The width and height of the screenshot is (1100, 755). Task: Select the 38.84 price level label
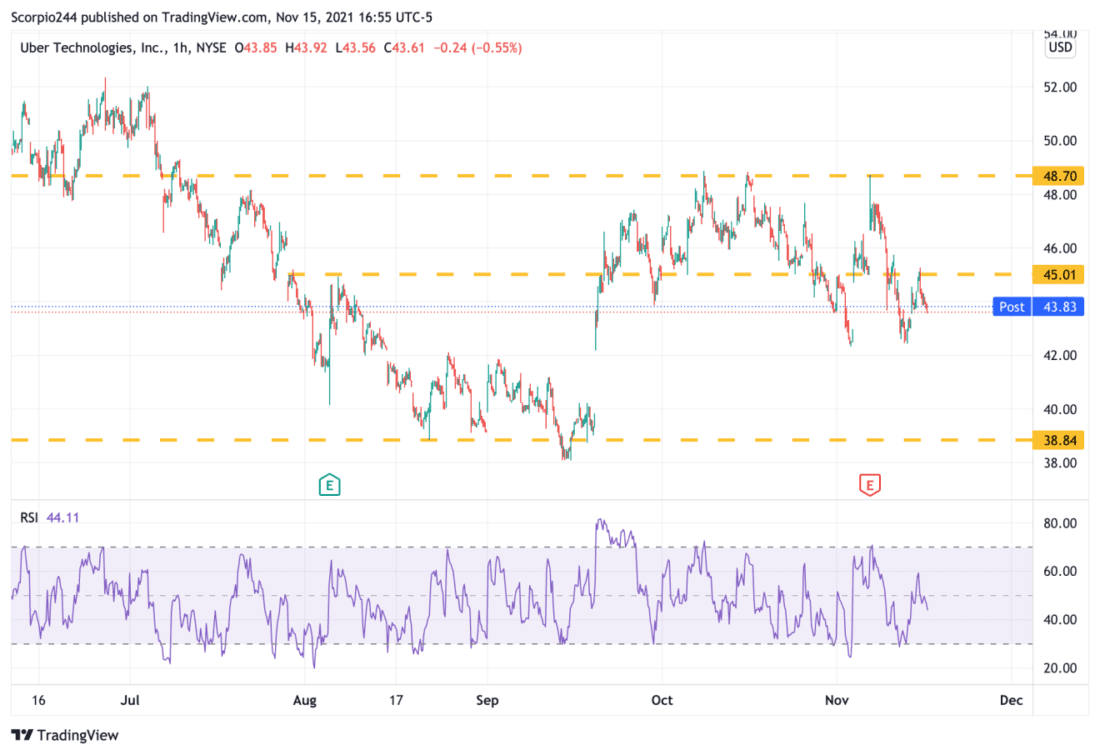point(1059,440)
